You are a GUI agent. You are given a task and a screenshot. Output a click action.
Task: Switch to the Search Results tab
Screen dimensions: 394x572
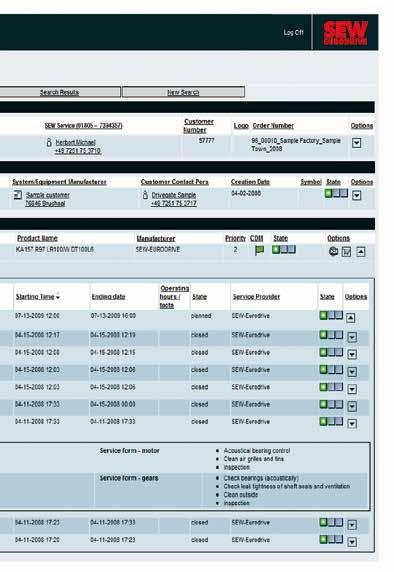point(60,92)
